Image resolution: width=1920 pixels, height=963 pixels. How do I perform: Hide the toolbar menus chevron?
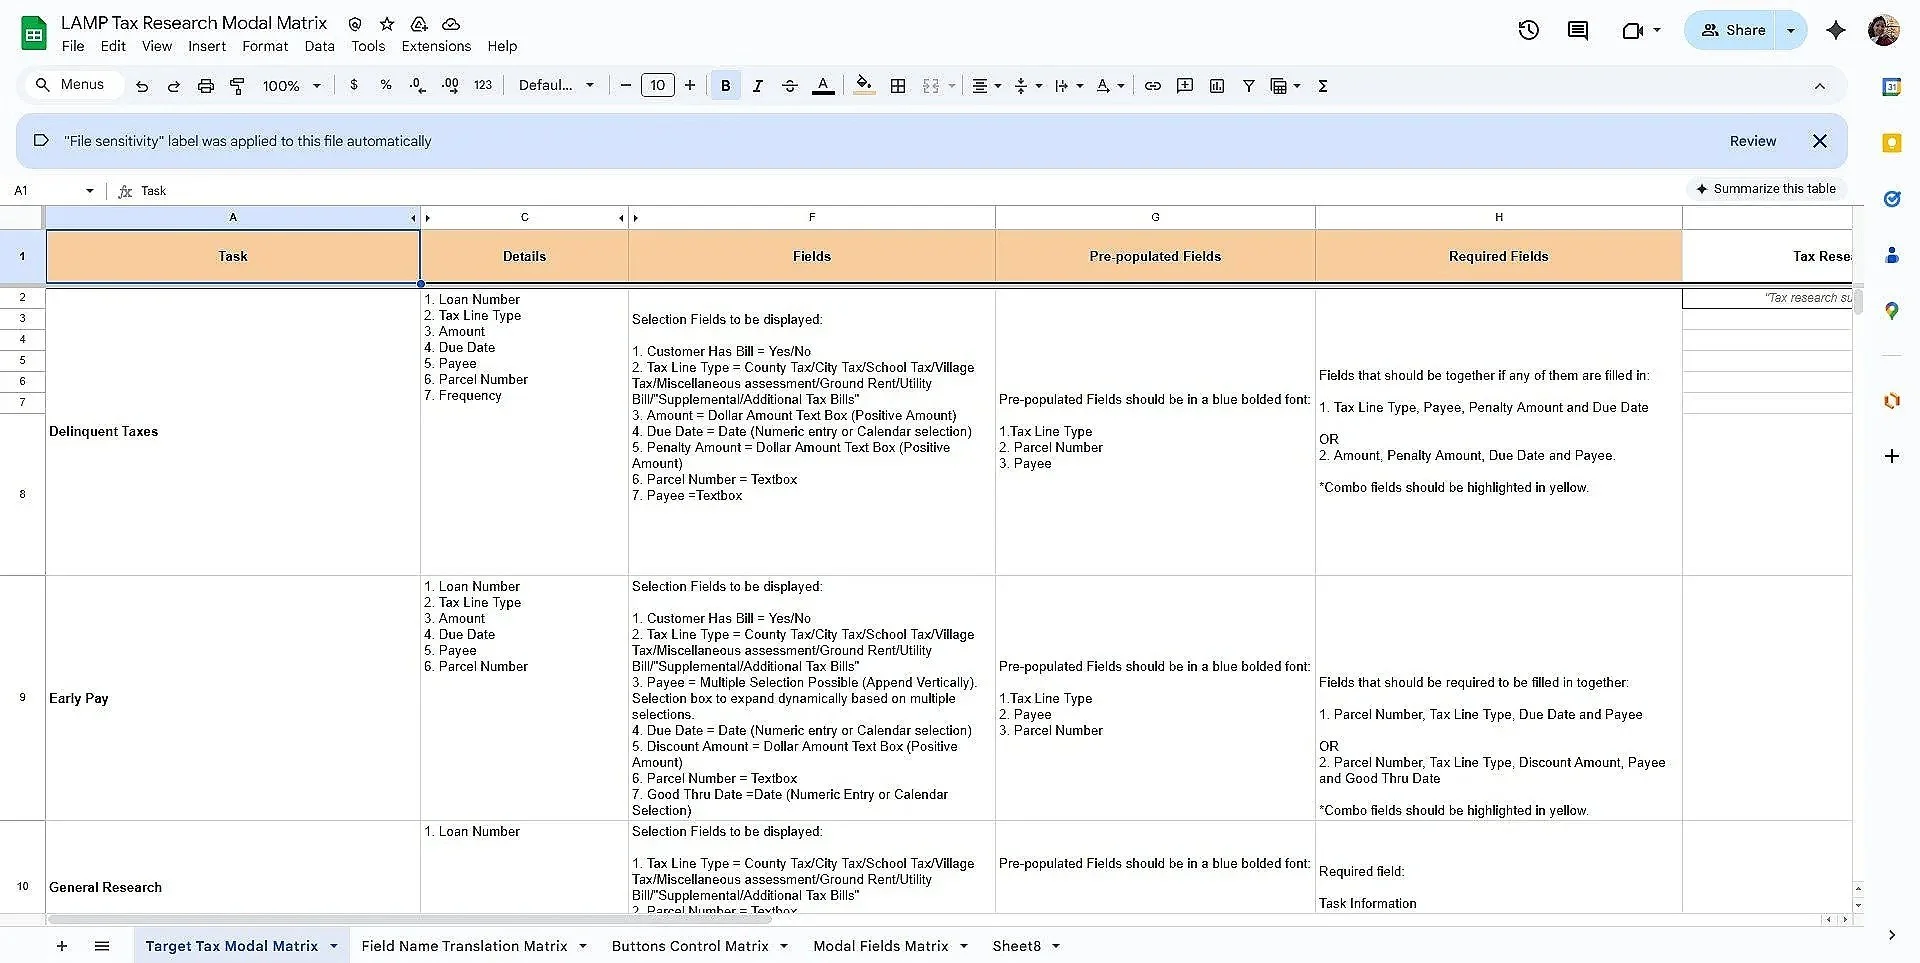click(x=1820, y=86)
